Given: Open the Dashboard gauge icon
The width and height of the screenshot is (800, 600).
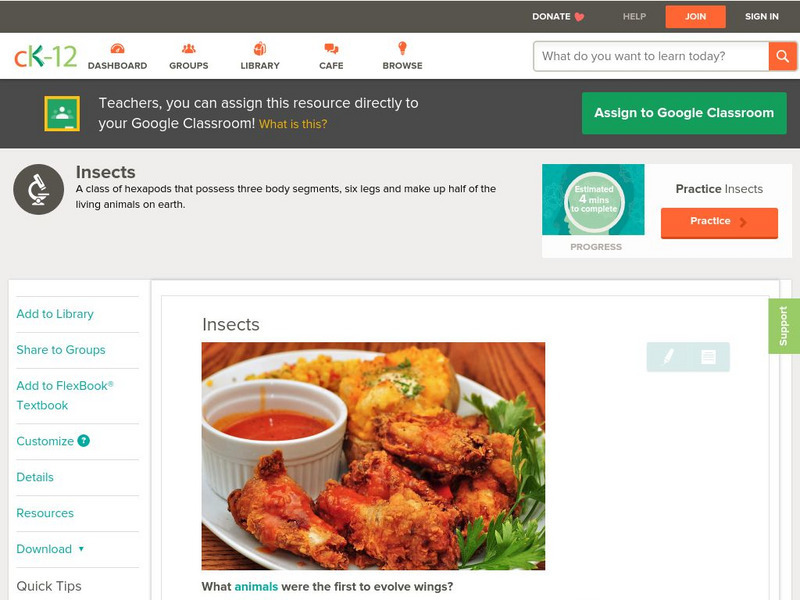Looking at the screenshot, I should click(x=117, y=48).
